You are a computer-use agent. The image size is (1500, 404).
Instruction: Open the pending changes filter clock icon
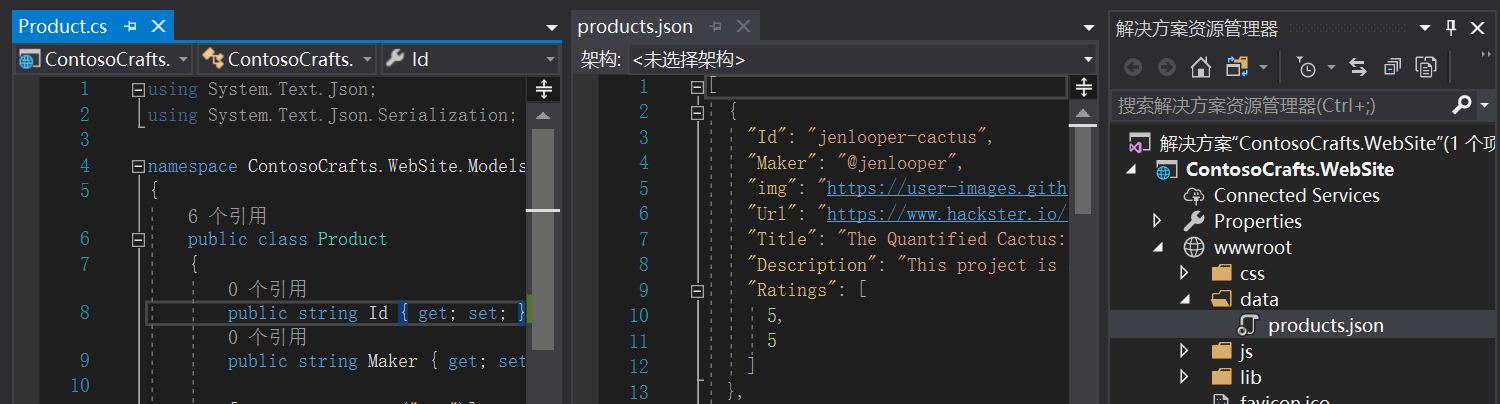click(x=1307, y=67)
